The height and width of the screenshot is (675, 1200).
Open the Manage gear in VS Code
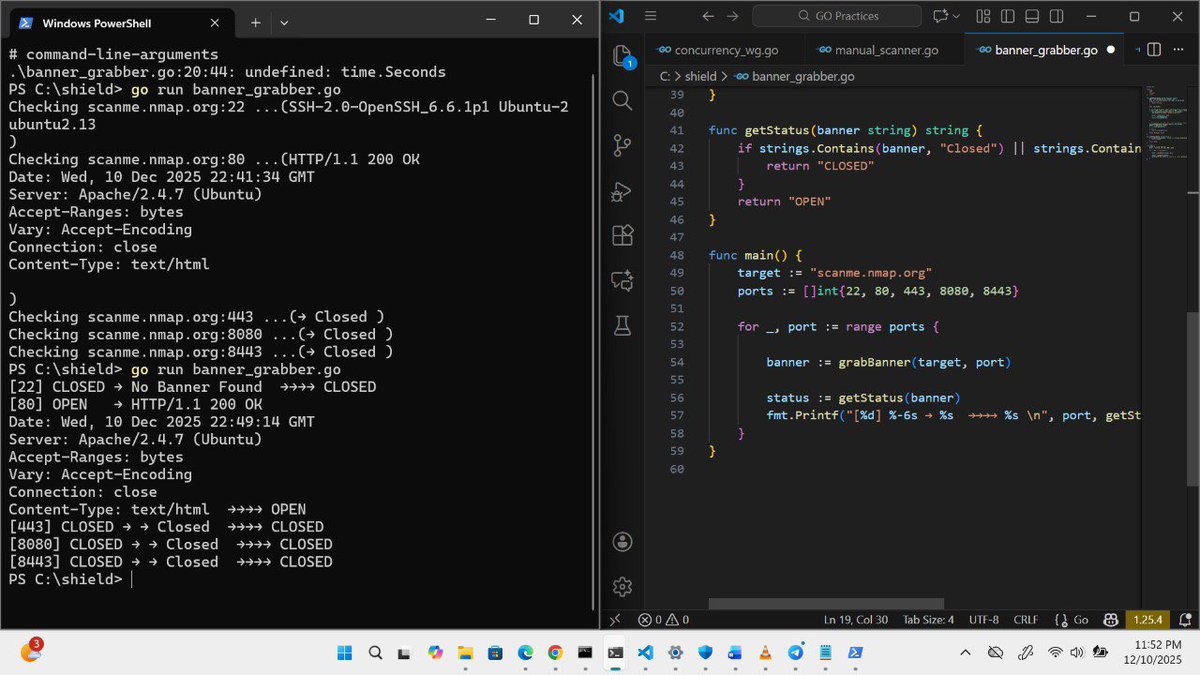click(621, 586)
